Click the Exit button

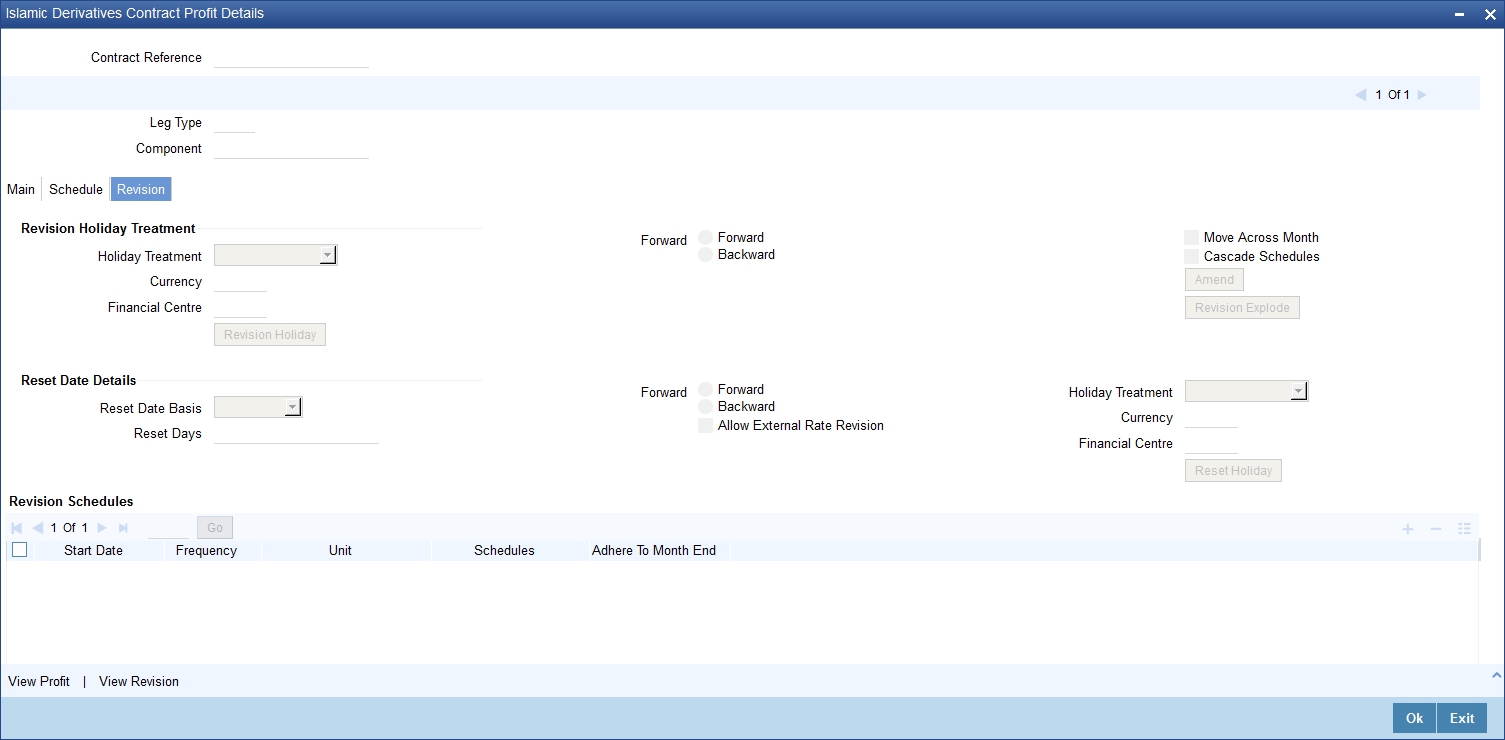point(1462,718)
